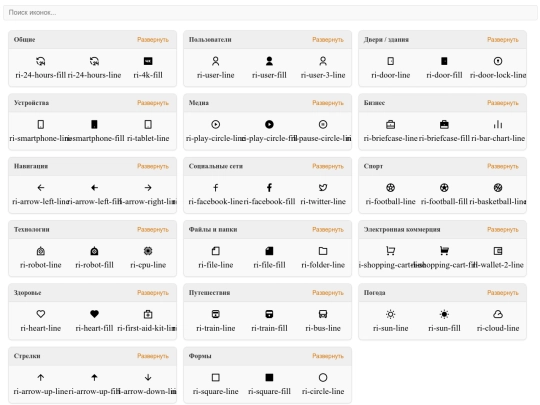The image size is (540, 405).
Task: Select the ri-facebook-fill icon
Action: pyautogui.click(x=269, y=188)
